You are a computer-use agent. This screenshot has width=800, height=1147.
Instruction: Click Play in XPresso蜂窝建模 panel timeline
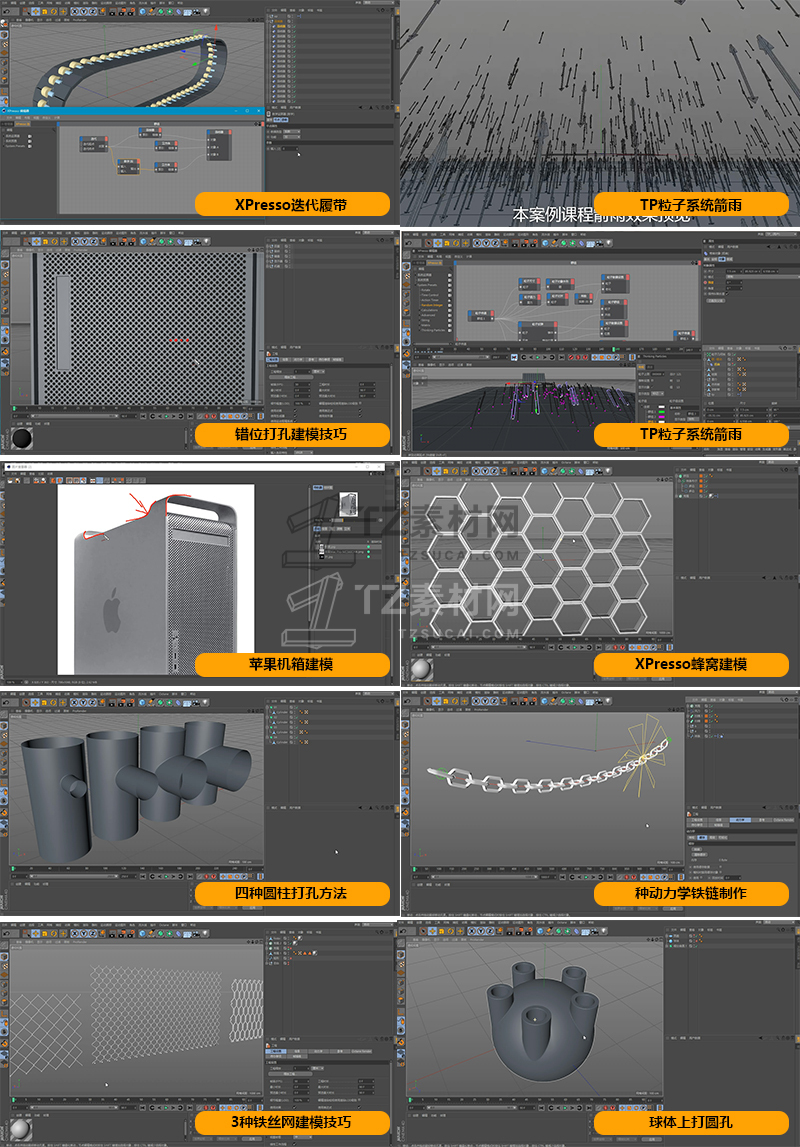coord(575,647)
